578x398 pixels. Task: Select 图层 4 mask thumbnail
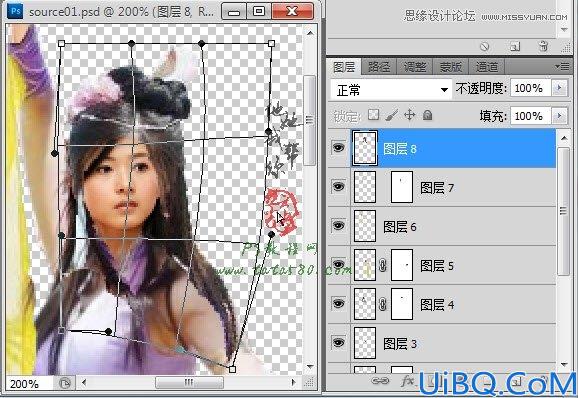click(x=402, y=304)
